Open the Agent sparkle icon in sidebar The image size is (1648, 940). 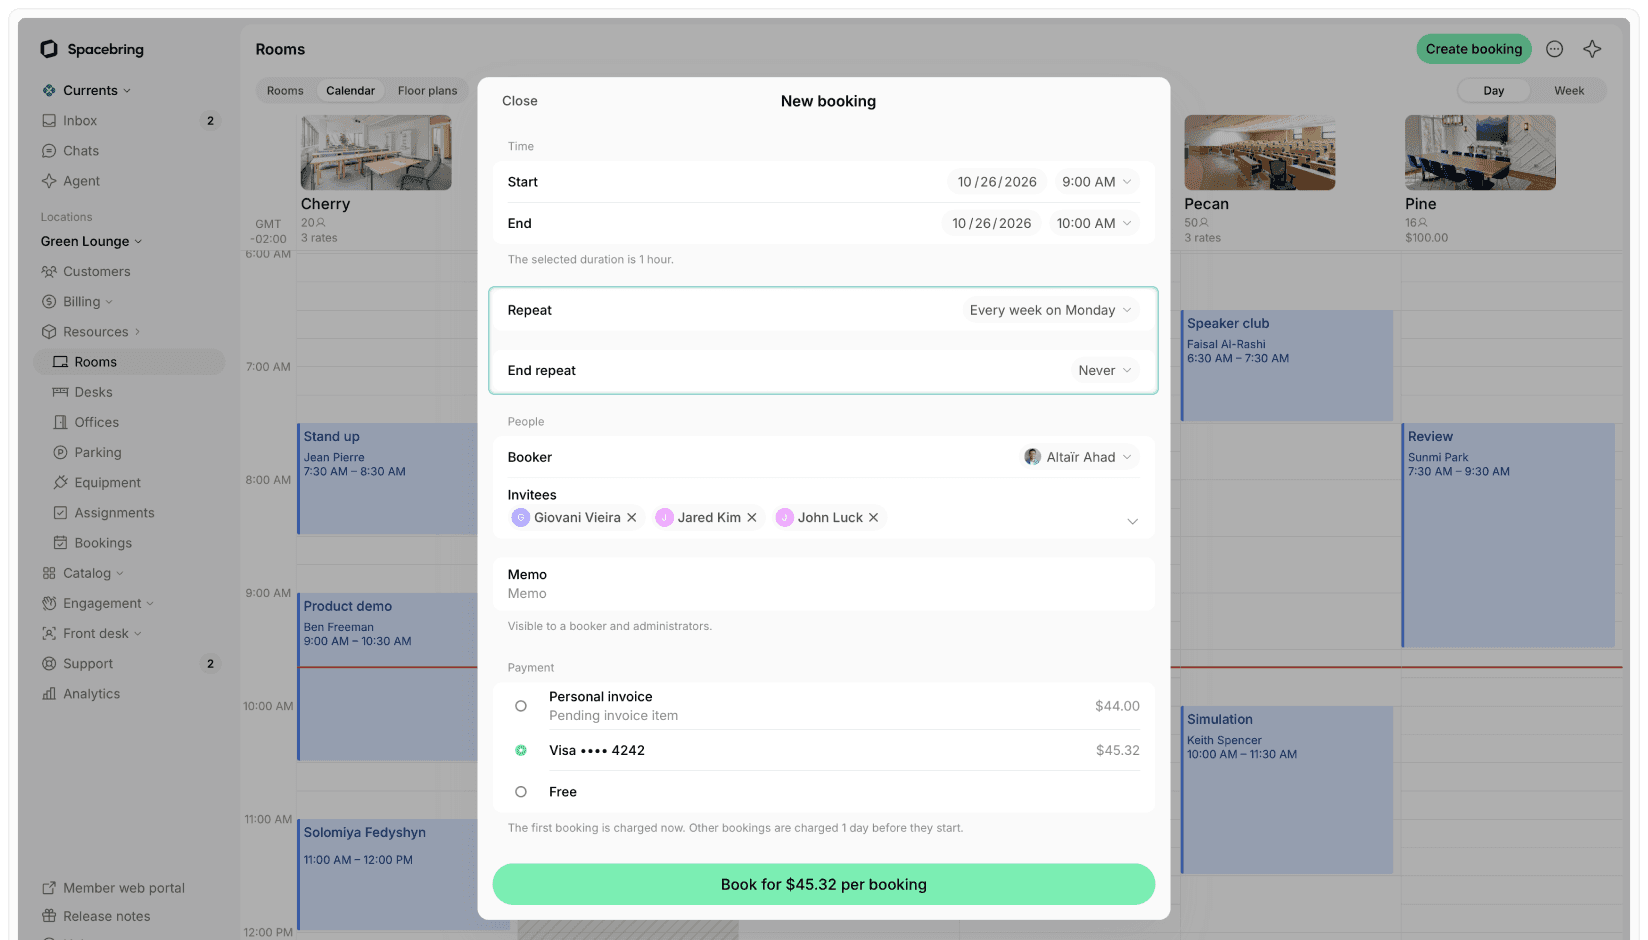point(49,181)
